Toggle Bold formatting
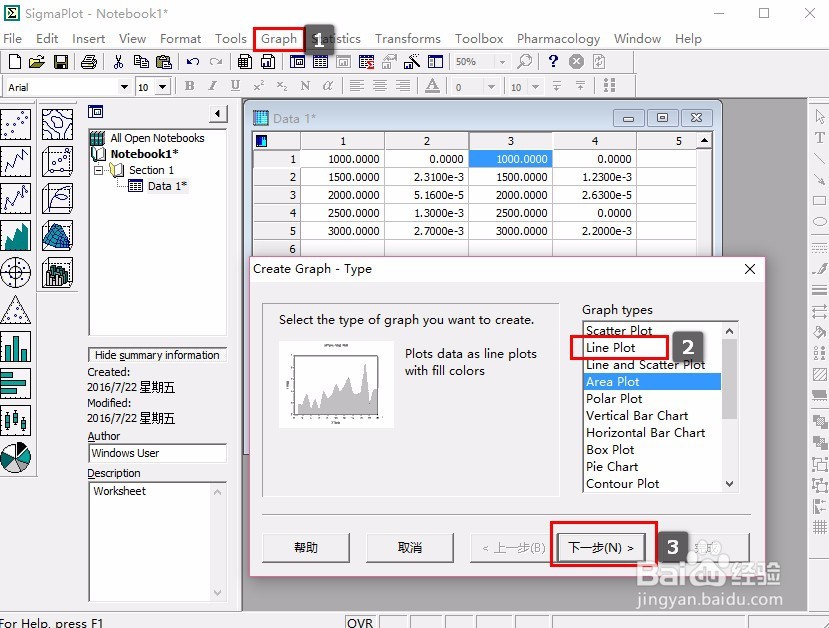Screen dimensions: 829x628 coord(190,86)
